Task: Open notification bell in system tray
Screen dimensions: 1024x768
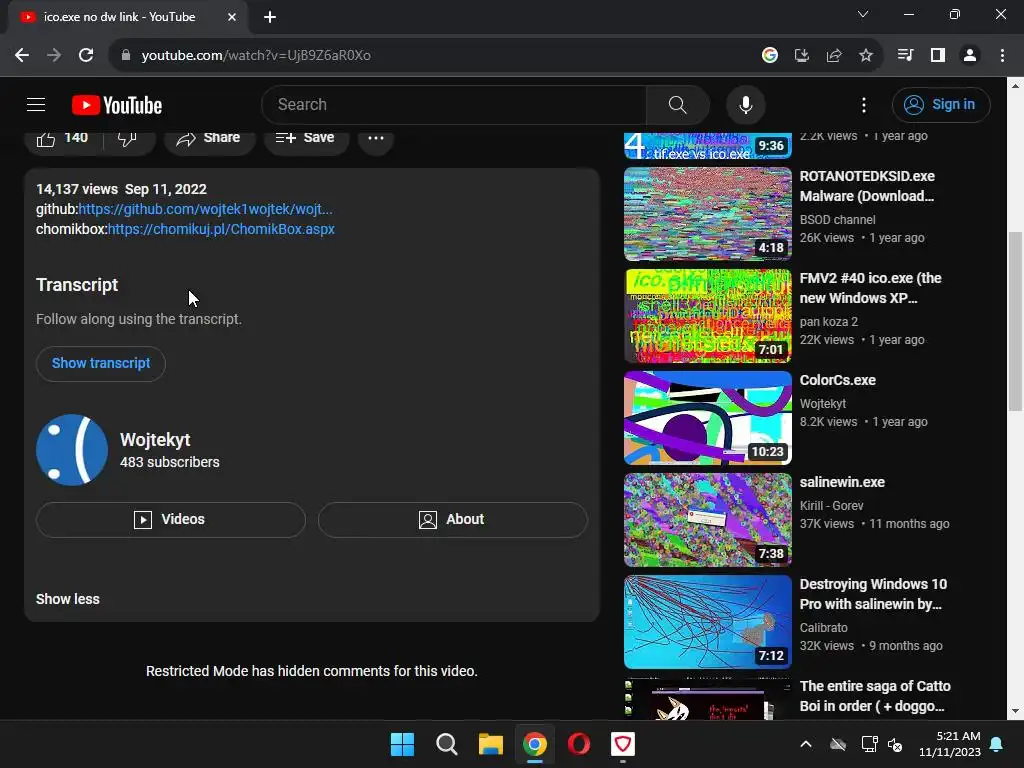Action: [x=997, y=744]
